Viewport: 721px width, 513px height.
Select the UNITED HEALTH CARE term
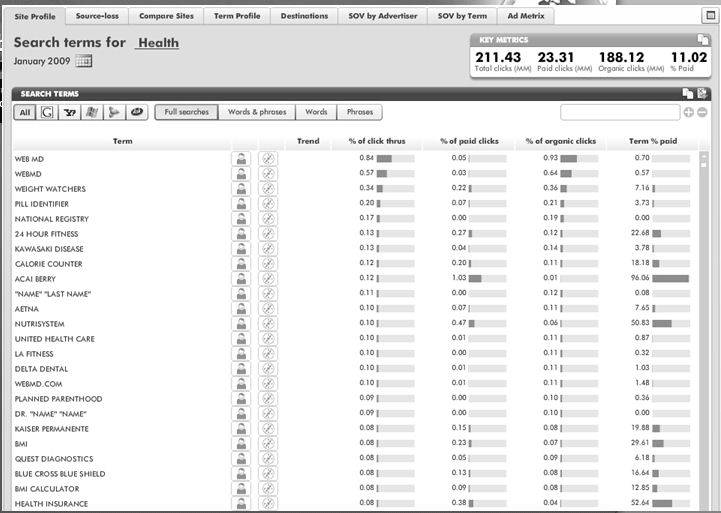pyautogui.click(x=55, y=339)
